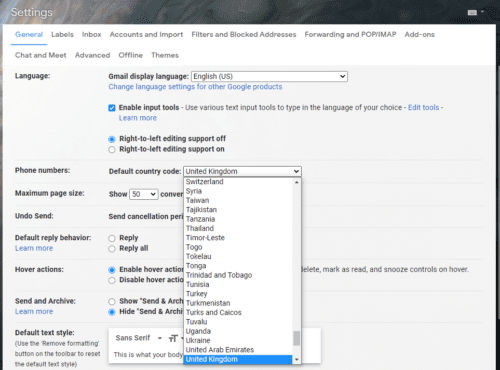Viewport: 500px width, 370px height.
Task: Open the Advanced tab
Action: pyautogui.click(x=92, y=55)
